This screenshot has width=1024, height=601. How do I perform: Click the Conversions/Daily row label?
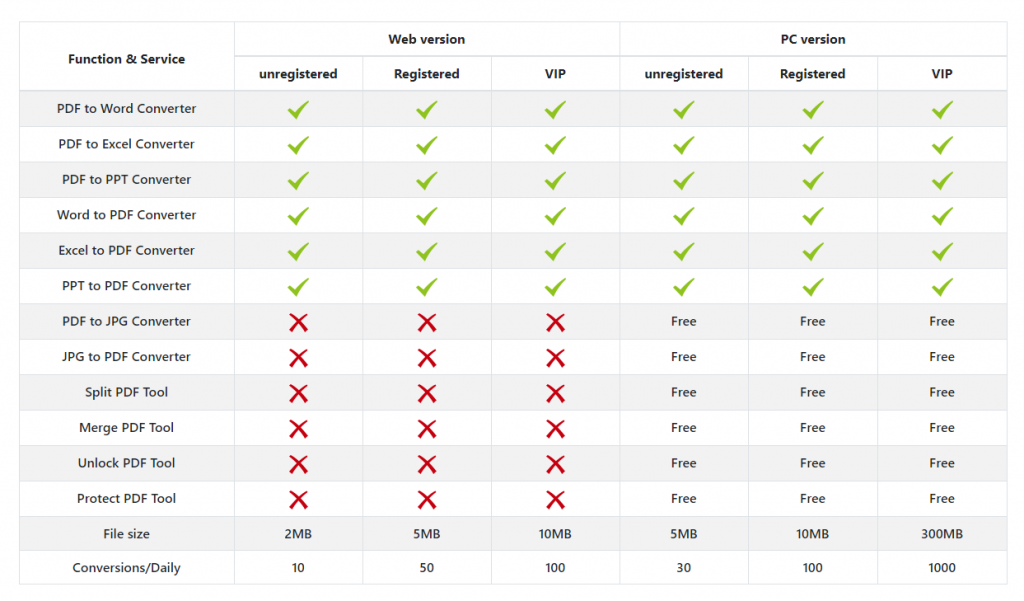pyautogui.click(x=127, y=568)
